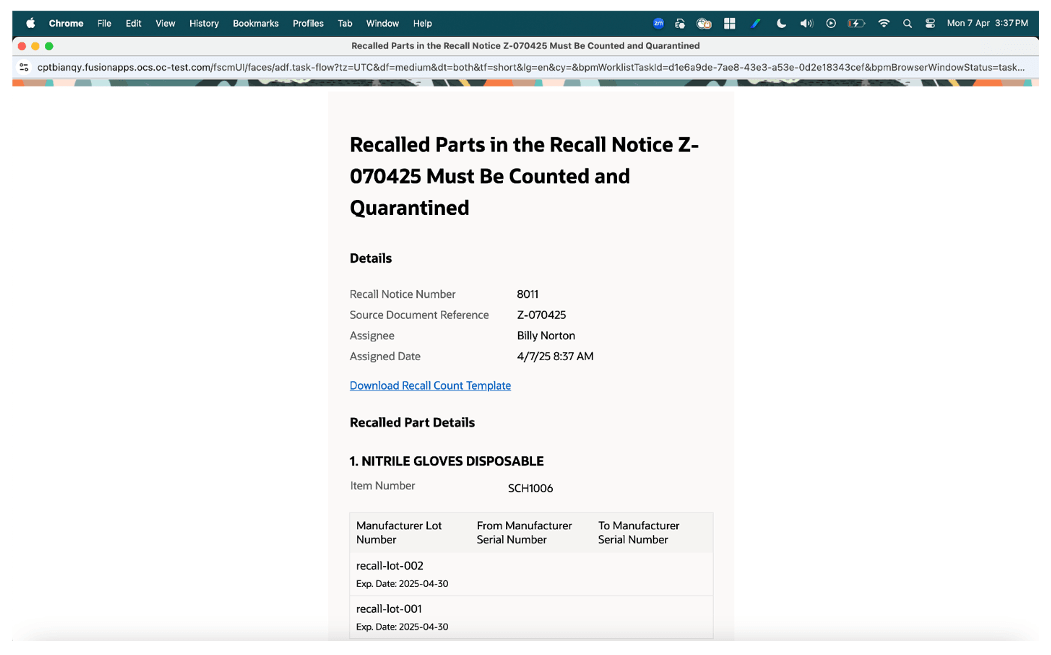Image resolution: width=1051 pixels, height=655 pixels.
Task: Click the item number SCH1006
Action: [x=530, y=488]
